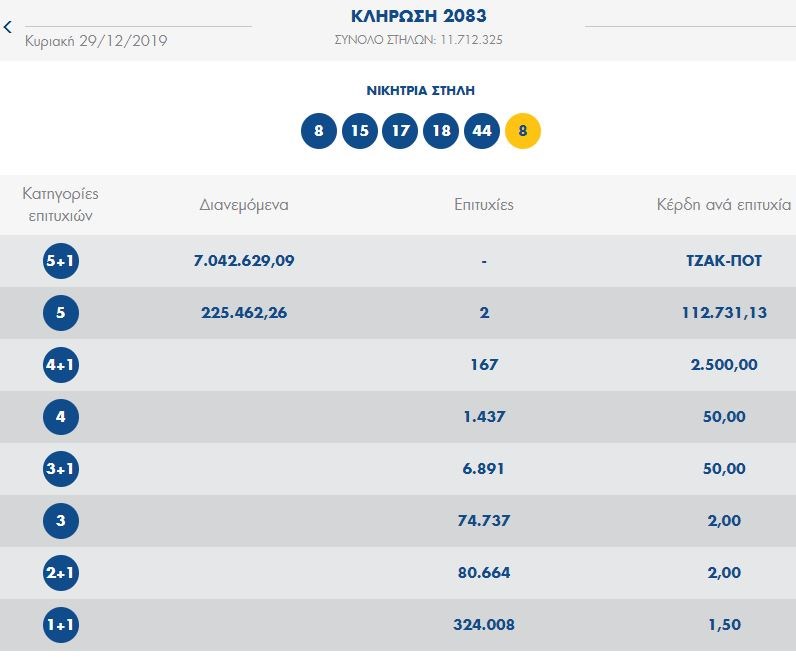The height and width of the screenshot is (658, 796).
Task: Click the 3+1 category circle
Action: pyautogui.click(x=61, y=469)
